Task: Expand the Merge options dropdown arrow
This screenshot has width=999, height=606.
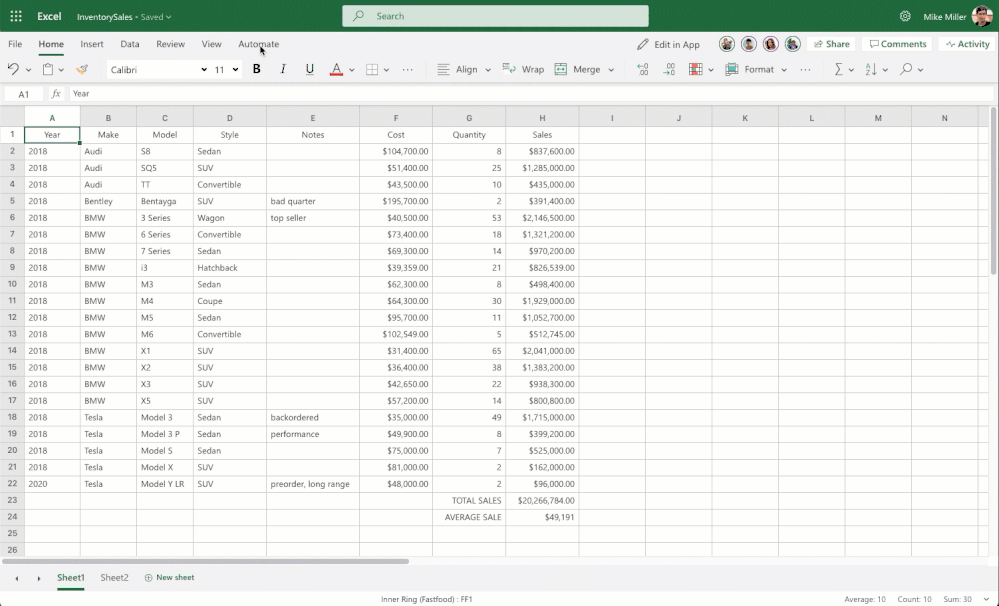Action: pos(611,70)
